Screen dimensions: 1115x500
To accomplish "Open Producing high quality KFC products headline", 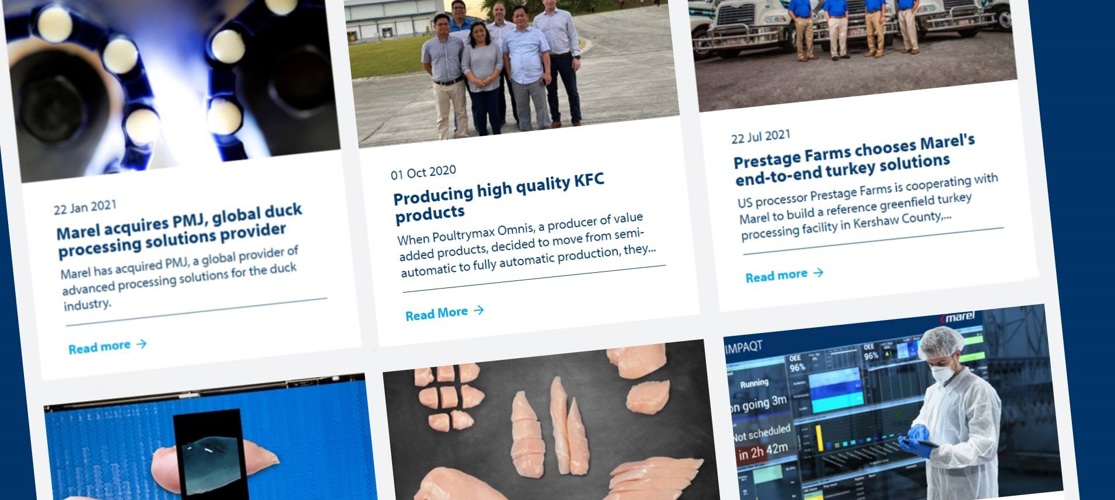I will click(499, 195).
